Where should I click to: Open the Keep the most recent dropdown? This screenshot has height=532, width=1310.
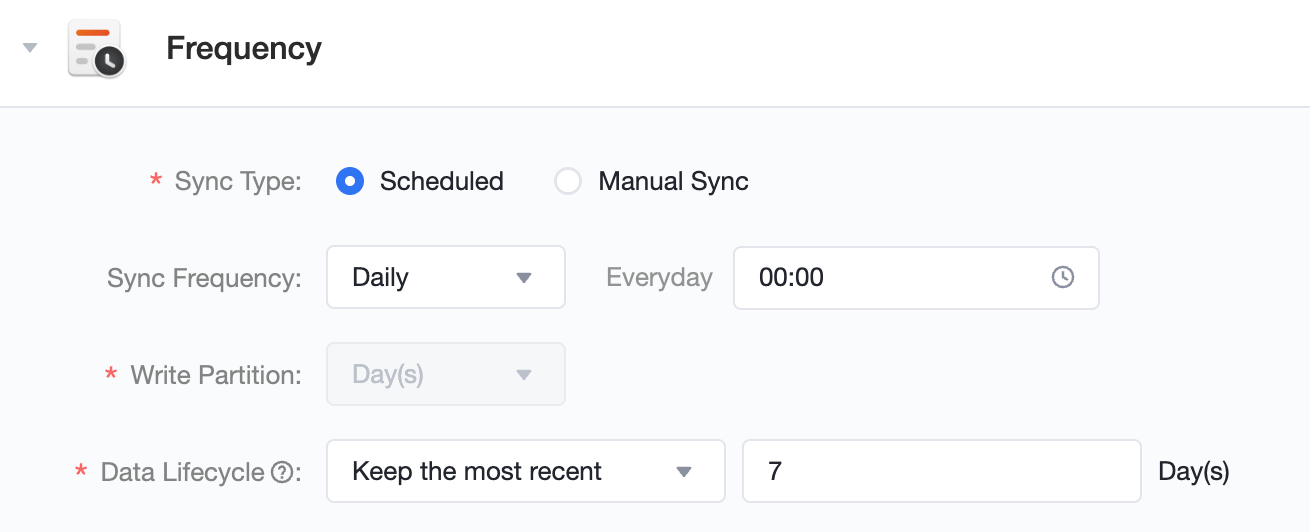[x=526, y=471]
